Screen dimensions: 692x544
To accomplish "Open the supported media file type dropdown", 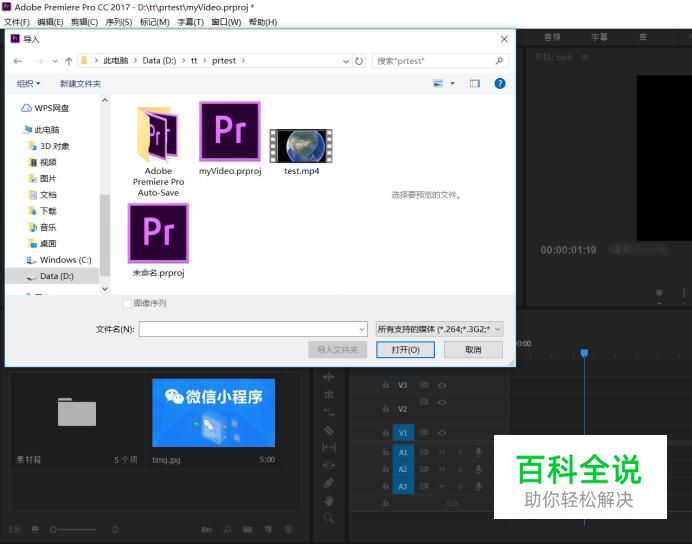I will click(x=438, y=328).
